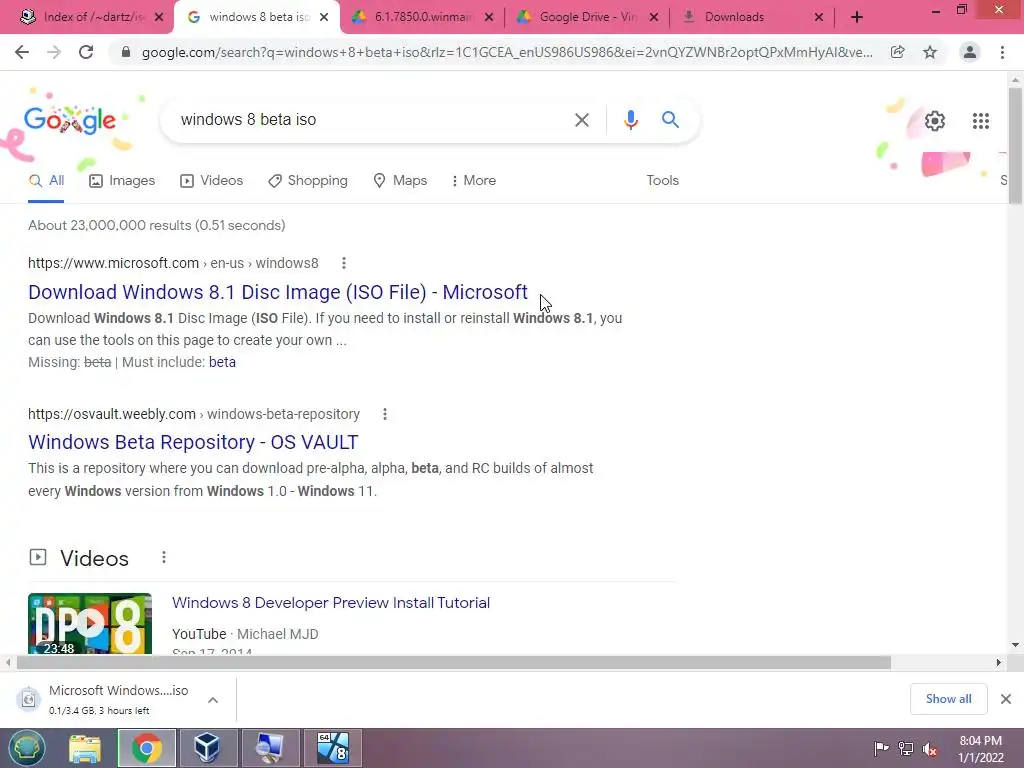Viewport: 1024px width, 768px height.
Task: Open Windows 8 Developer Preview Install Tutorial
Action: pyautogui.click(x=331, y=602)
